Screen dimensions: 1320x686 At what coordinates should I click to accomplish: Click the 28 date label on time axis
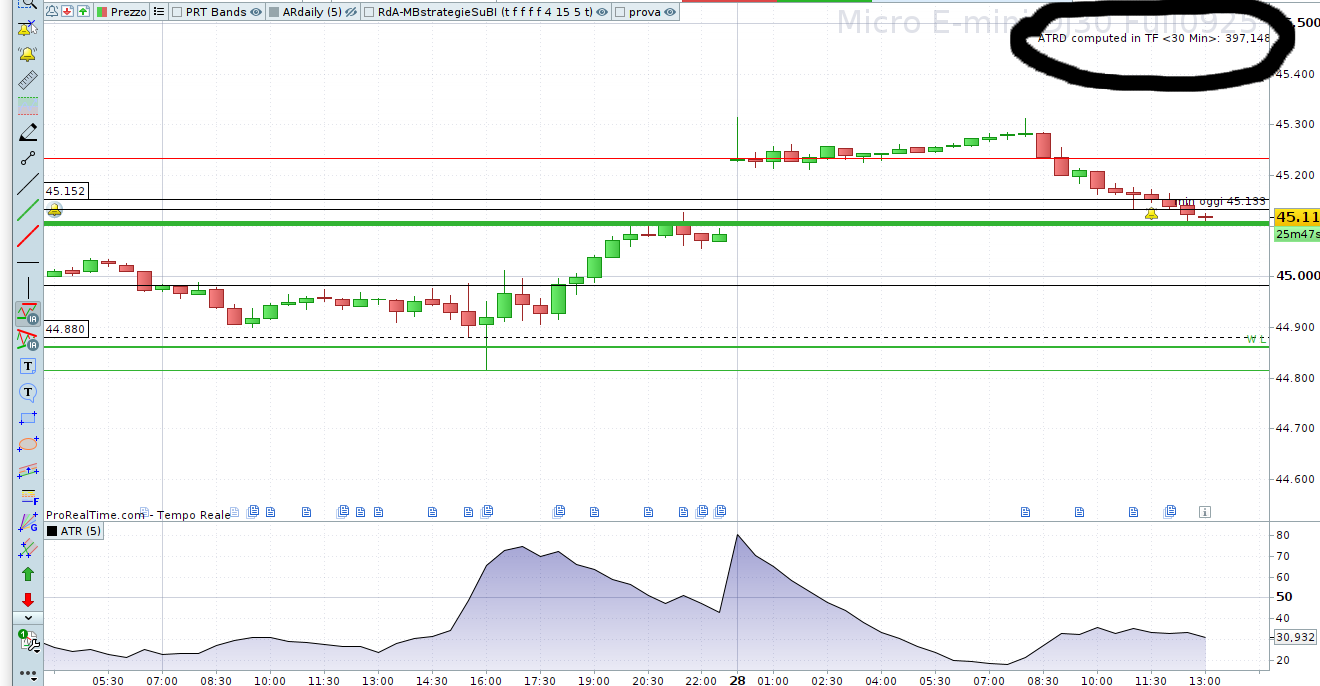[737, 680]
